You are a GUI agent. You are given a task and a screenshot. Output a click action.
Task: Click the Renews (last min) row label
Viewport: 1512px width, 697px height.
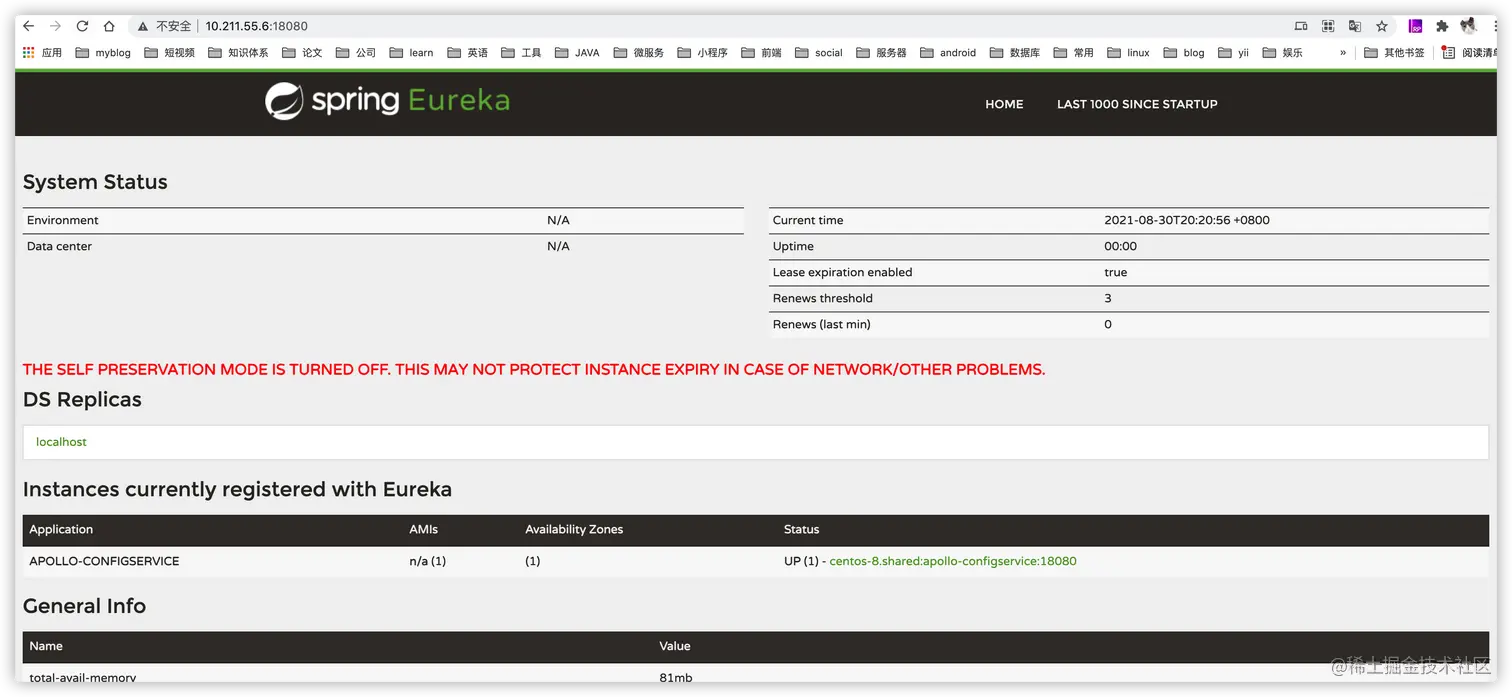821,324
